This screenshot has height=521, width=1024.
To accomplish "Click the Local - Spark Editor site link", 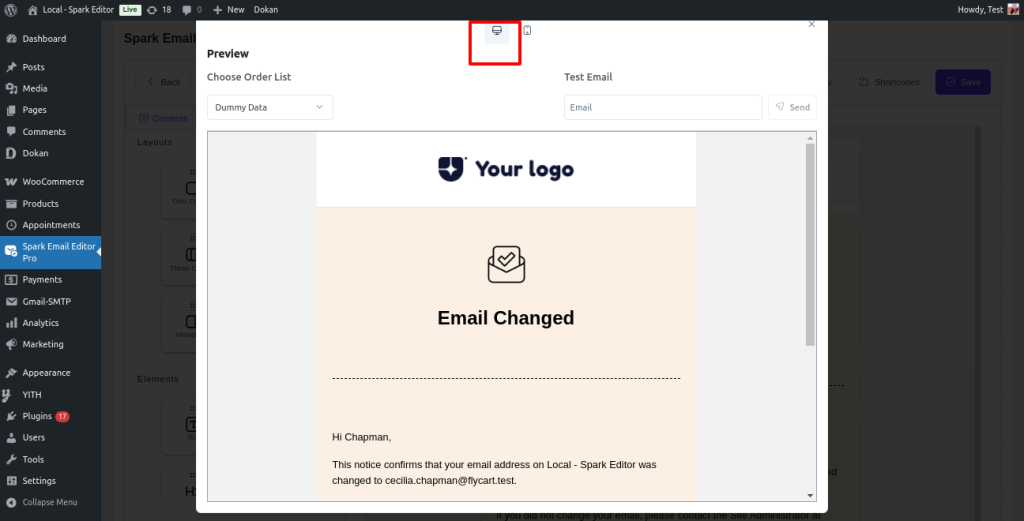I will click(x=78, y=9).
